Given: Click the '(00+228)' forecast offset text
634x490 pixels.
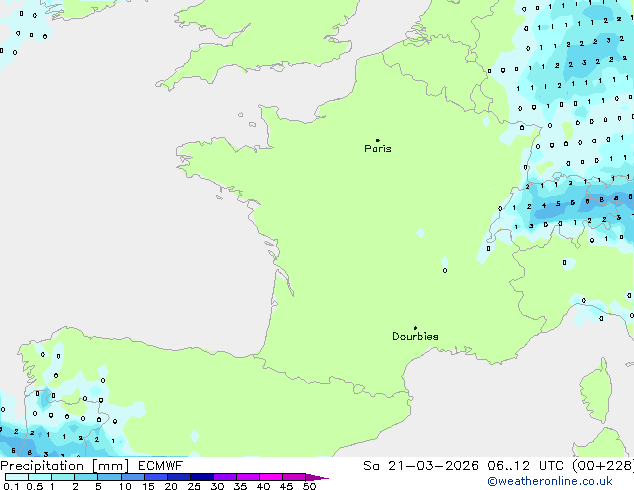Looking at the screenshot, I should coord(603,466).
